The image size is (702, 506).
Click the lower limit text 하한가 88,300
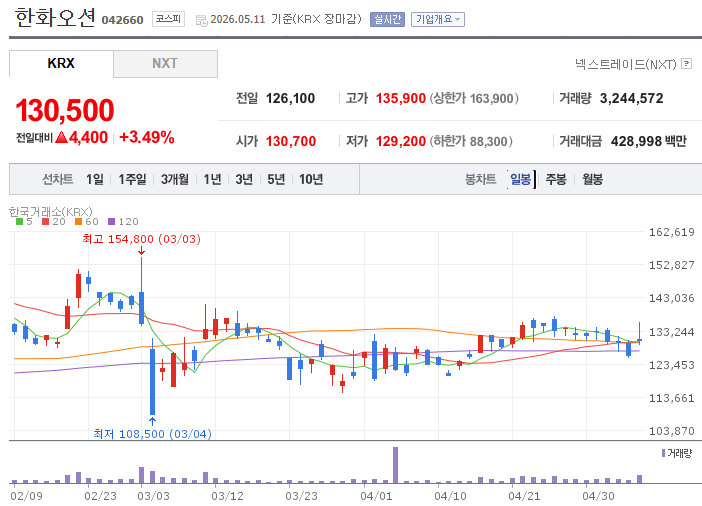[x=471, y=141]
